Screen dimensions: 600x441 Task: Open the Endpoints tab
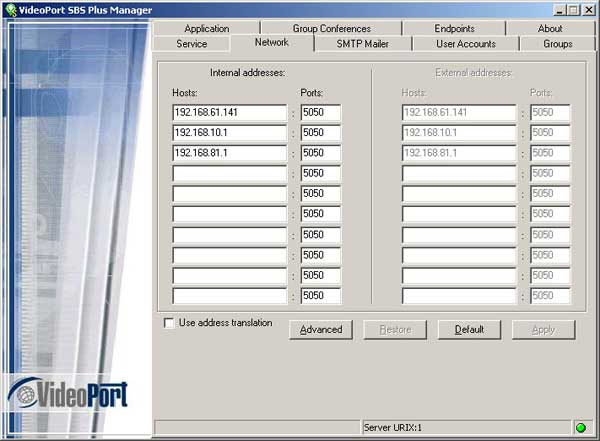point(454,28)
